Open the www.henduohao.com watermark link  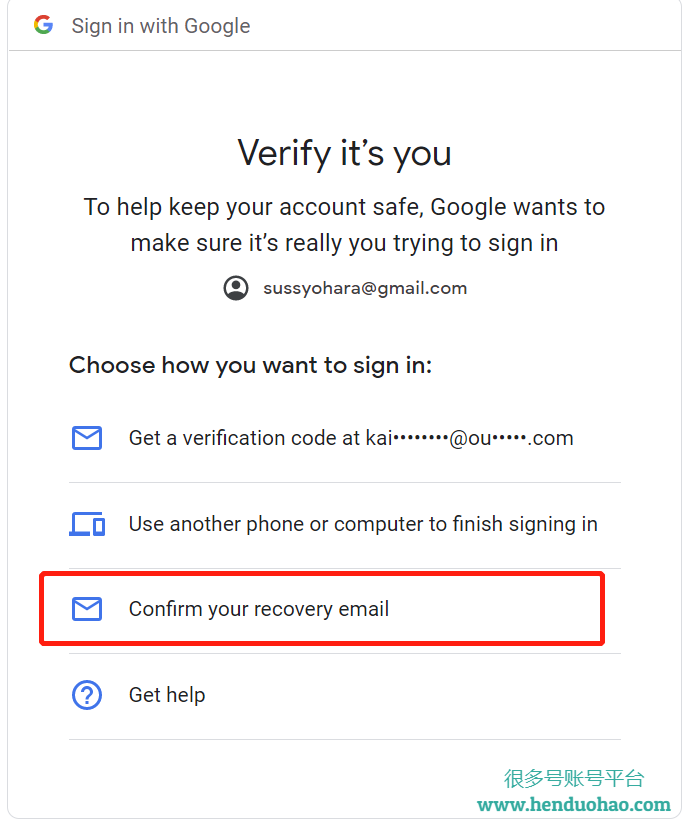click(573, 804)
